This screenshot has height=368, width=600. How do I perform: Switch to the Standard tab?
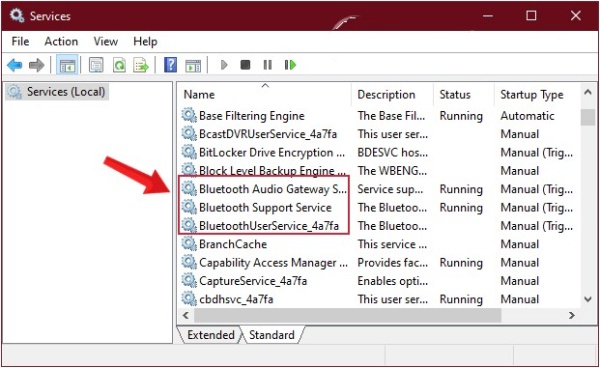[x=272, y=335]
